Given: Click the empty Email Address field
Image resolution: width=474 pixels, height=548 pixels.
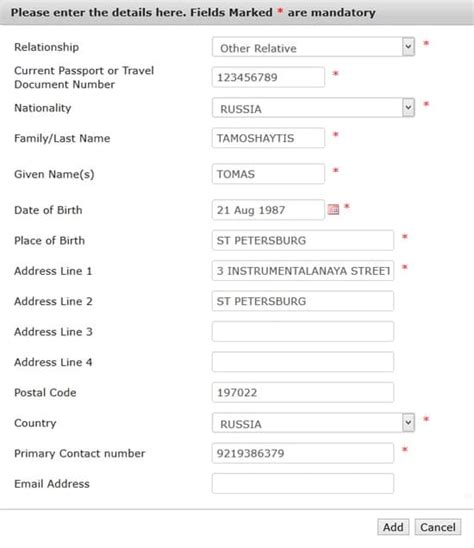Looking at the screenshot, I should click(x=303, y=483).
